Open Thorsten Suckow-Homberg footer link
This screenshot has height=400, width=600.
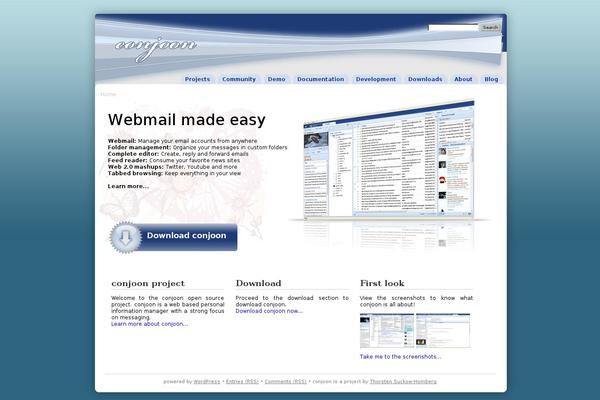tap(403, 382)
